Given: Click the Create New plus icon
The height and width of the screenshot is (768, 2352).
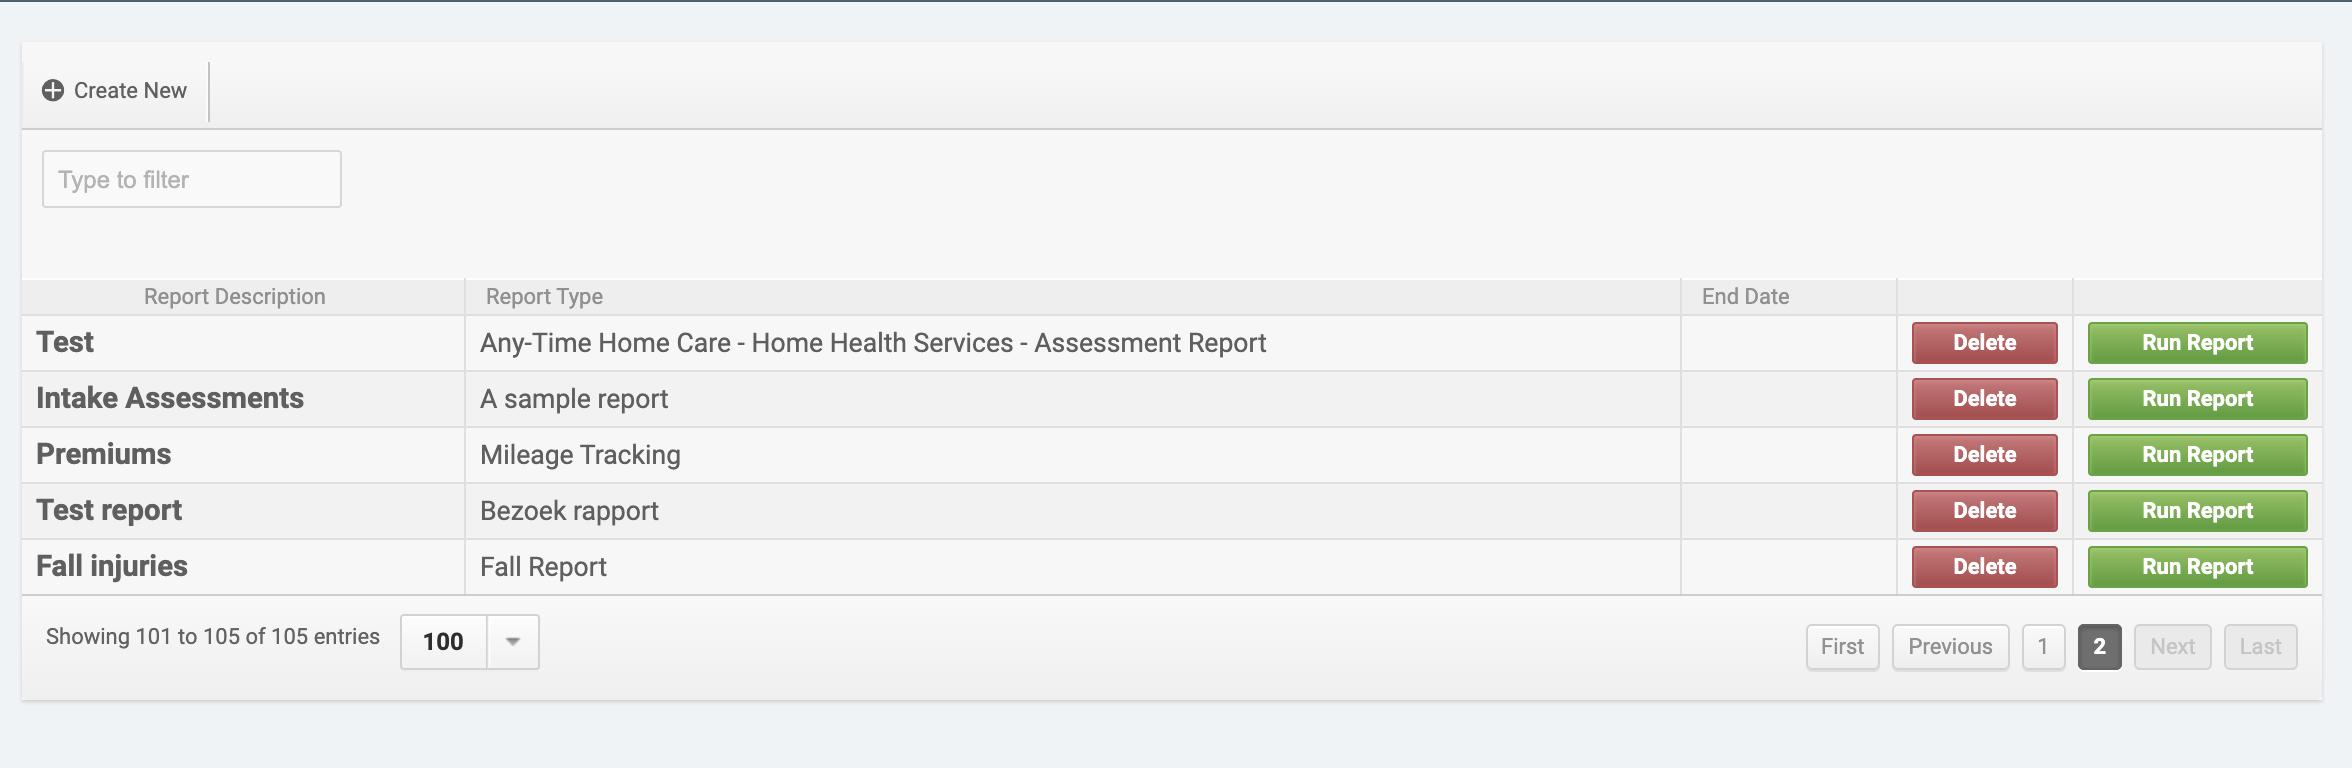Looking at the screenshot, I should click(53, 91).
